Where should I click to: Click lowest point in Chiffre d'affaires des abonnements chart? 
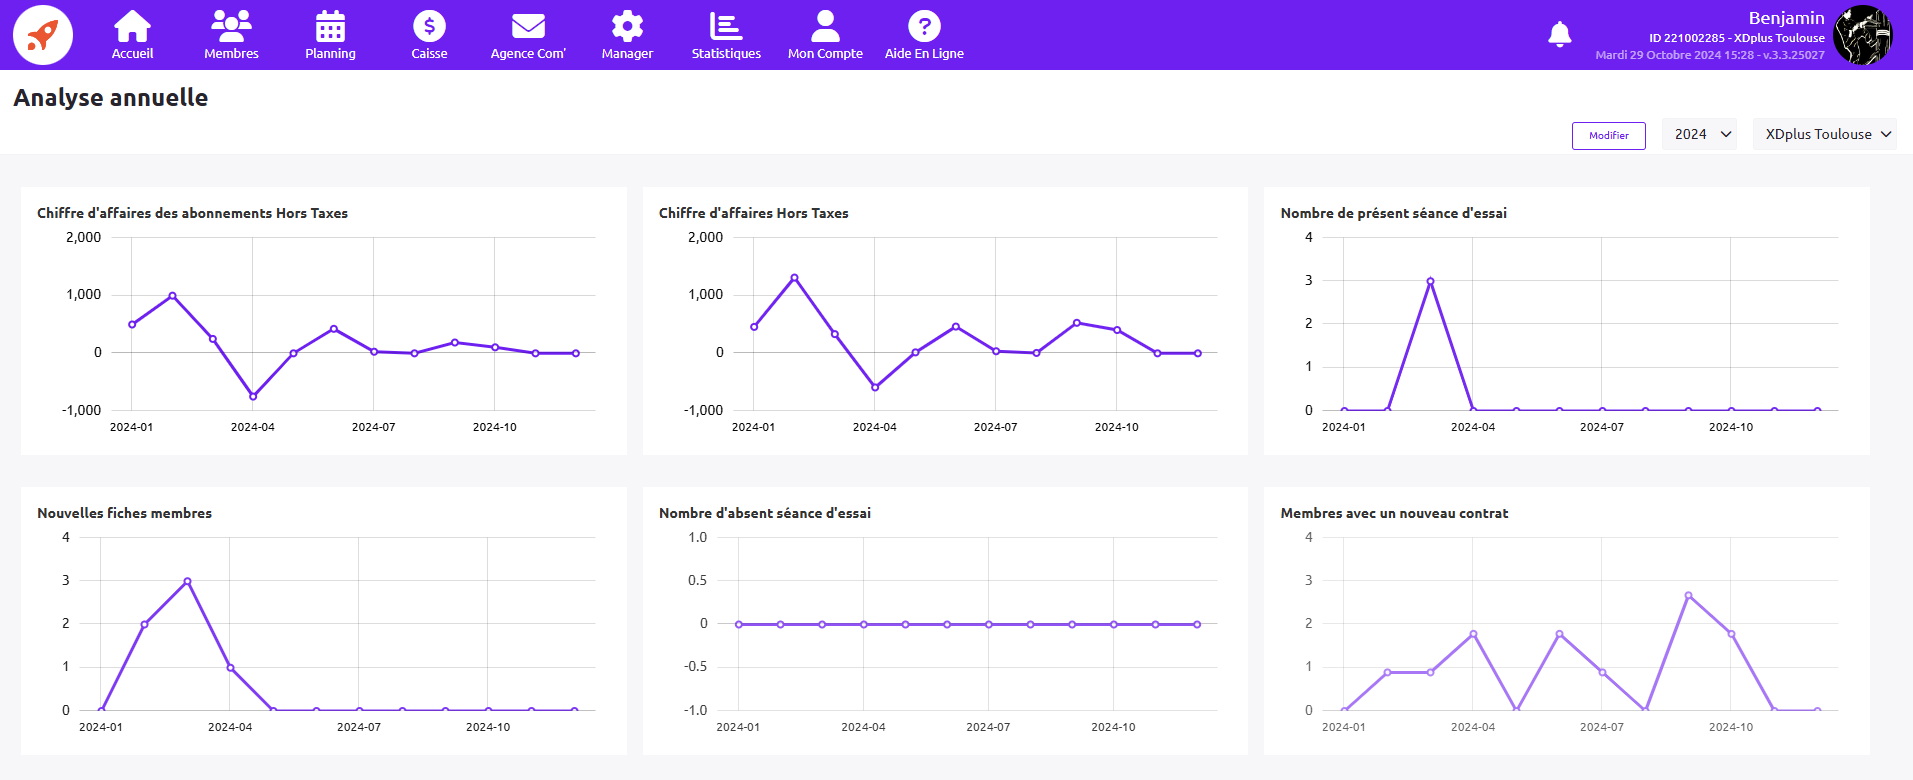(x=253, y=397)
